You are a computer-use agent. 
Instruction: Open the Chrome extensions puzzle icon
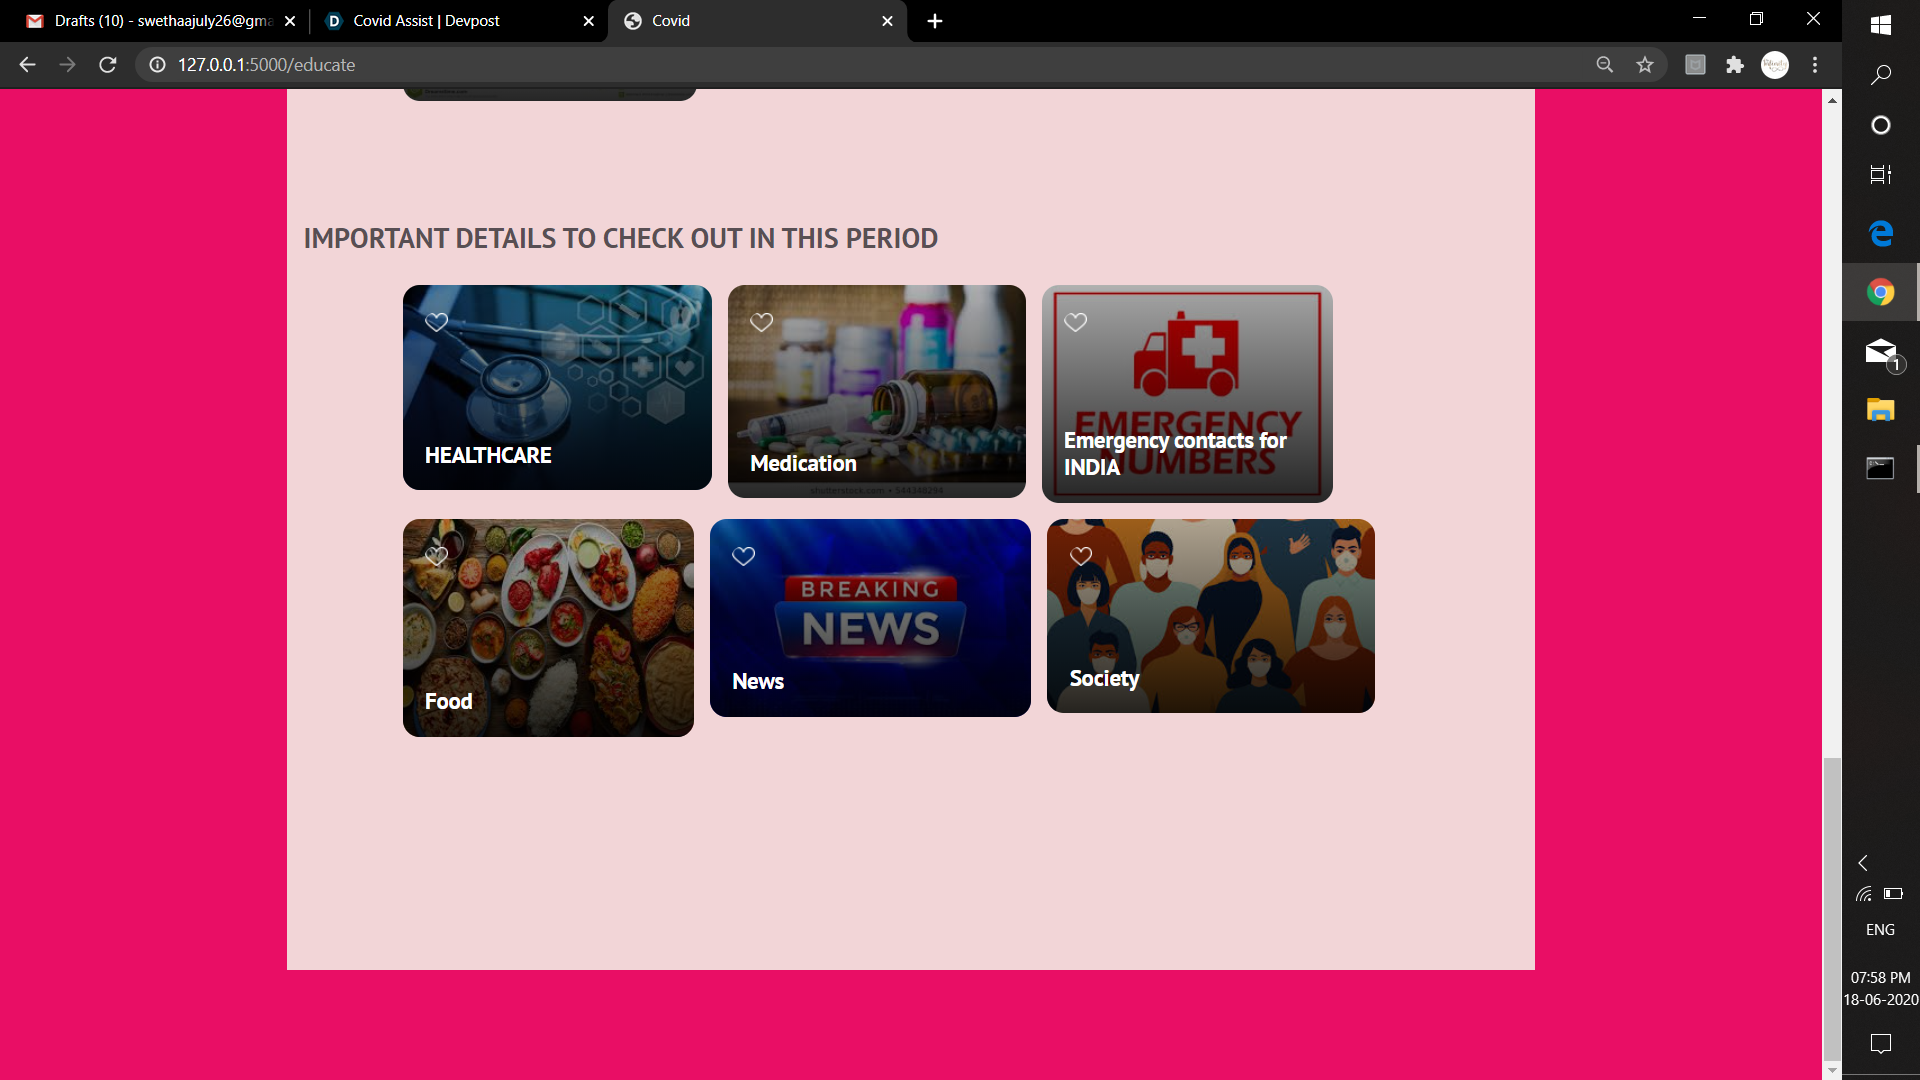(1735, 65)
